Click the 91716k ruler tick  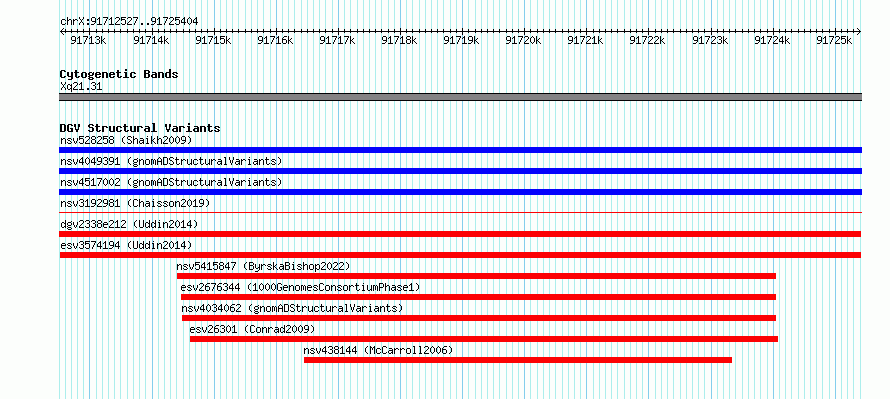[275, 40]
